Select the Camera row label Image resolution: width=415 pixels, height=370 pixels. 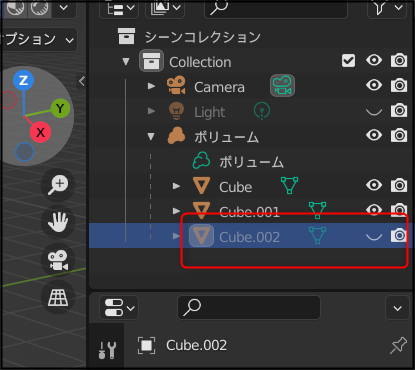click(x=219, y=87)
